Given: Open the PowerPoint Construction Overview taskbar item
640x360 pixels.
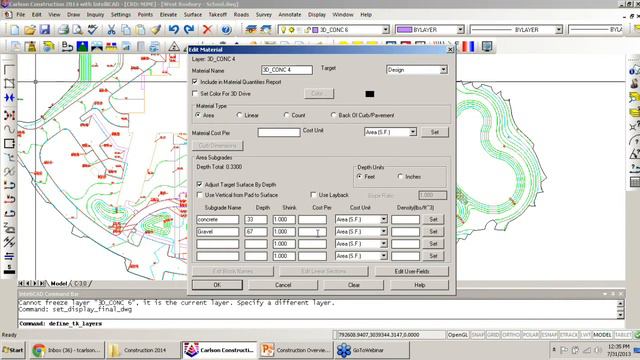Looking at the screenshot, I should (x=296, y=350).
